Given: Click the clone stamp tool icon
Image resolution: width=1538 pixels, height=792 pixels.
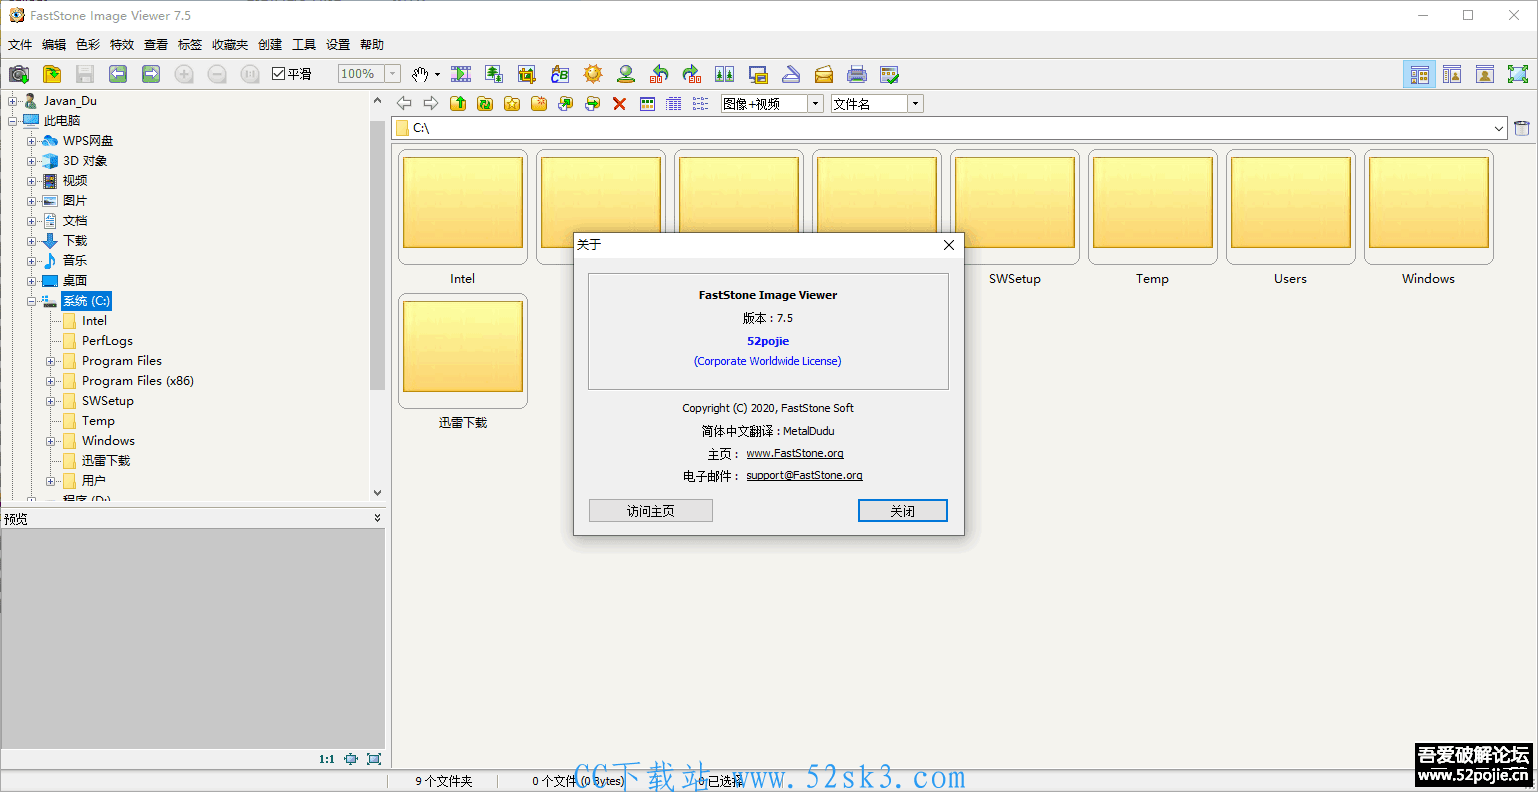Looking at the screenshot, I should (626, 74).
